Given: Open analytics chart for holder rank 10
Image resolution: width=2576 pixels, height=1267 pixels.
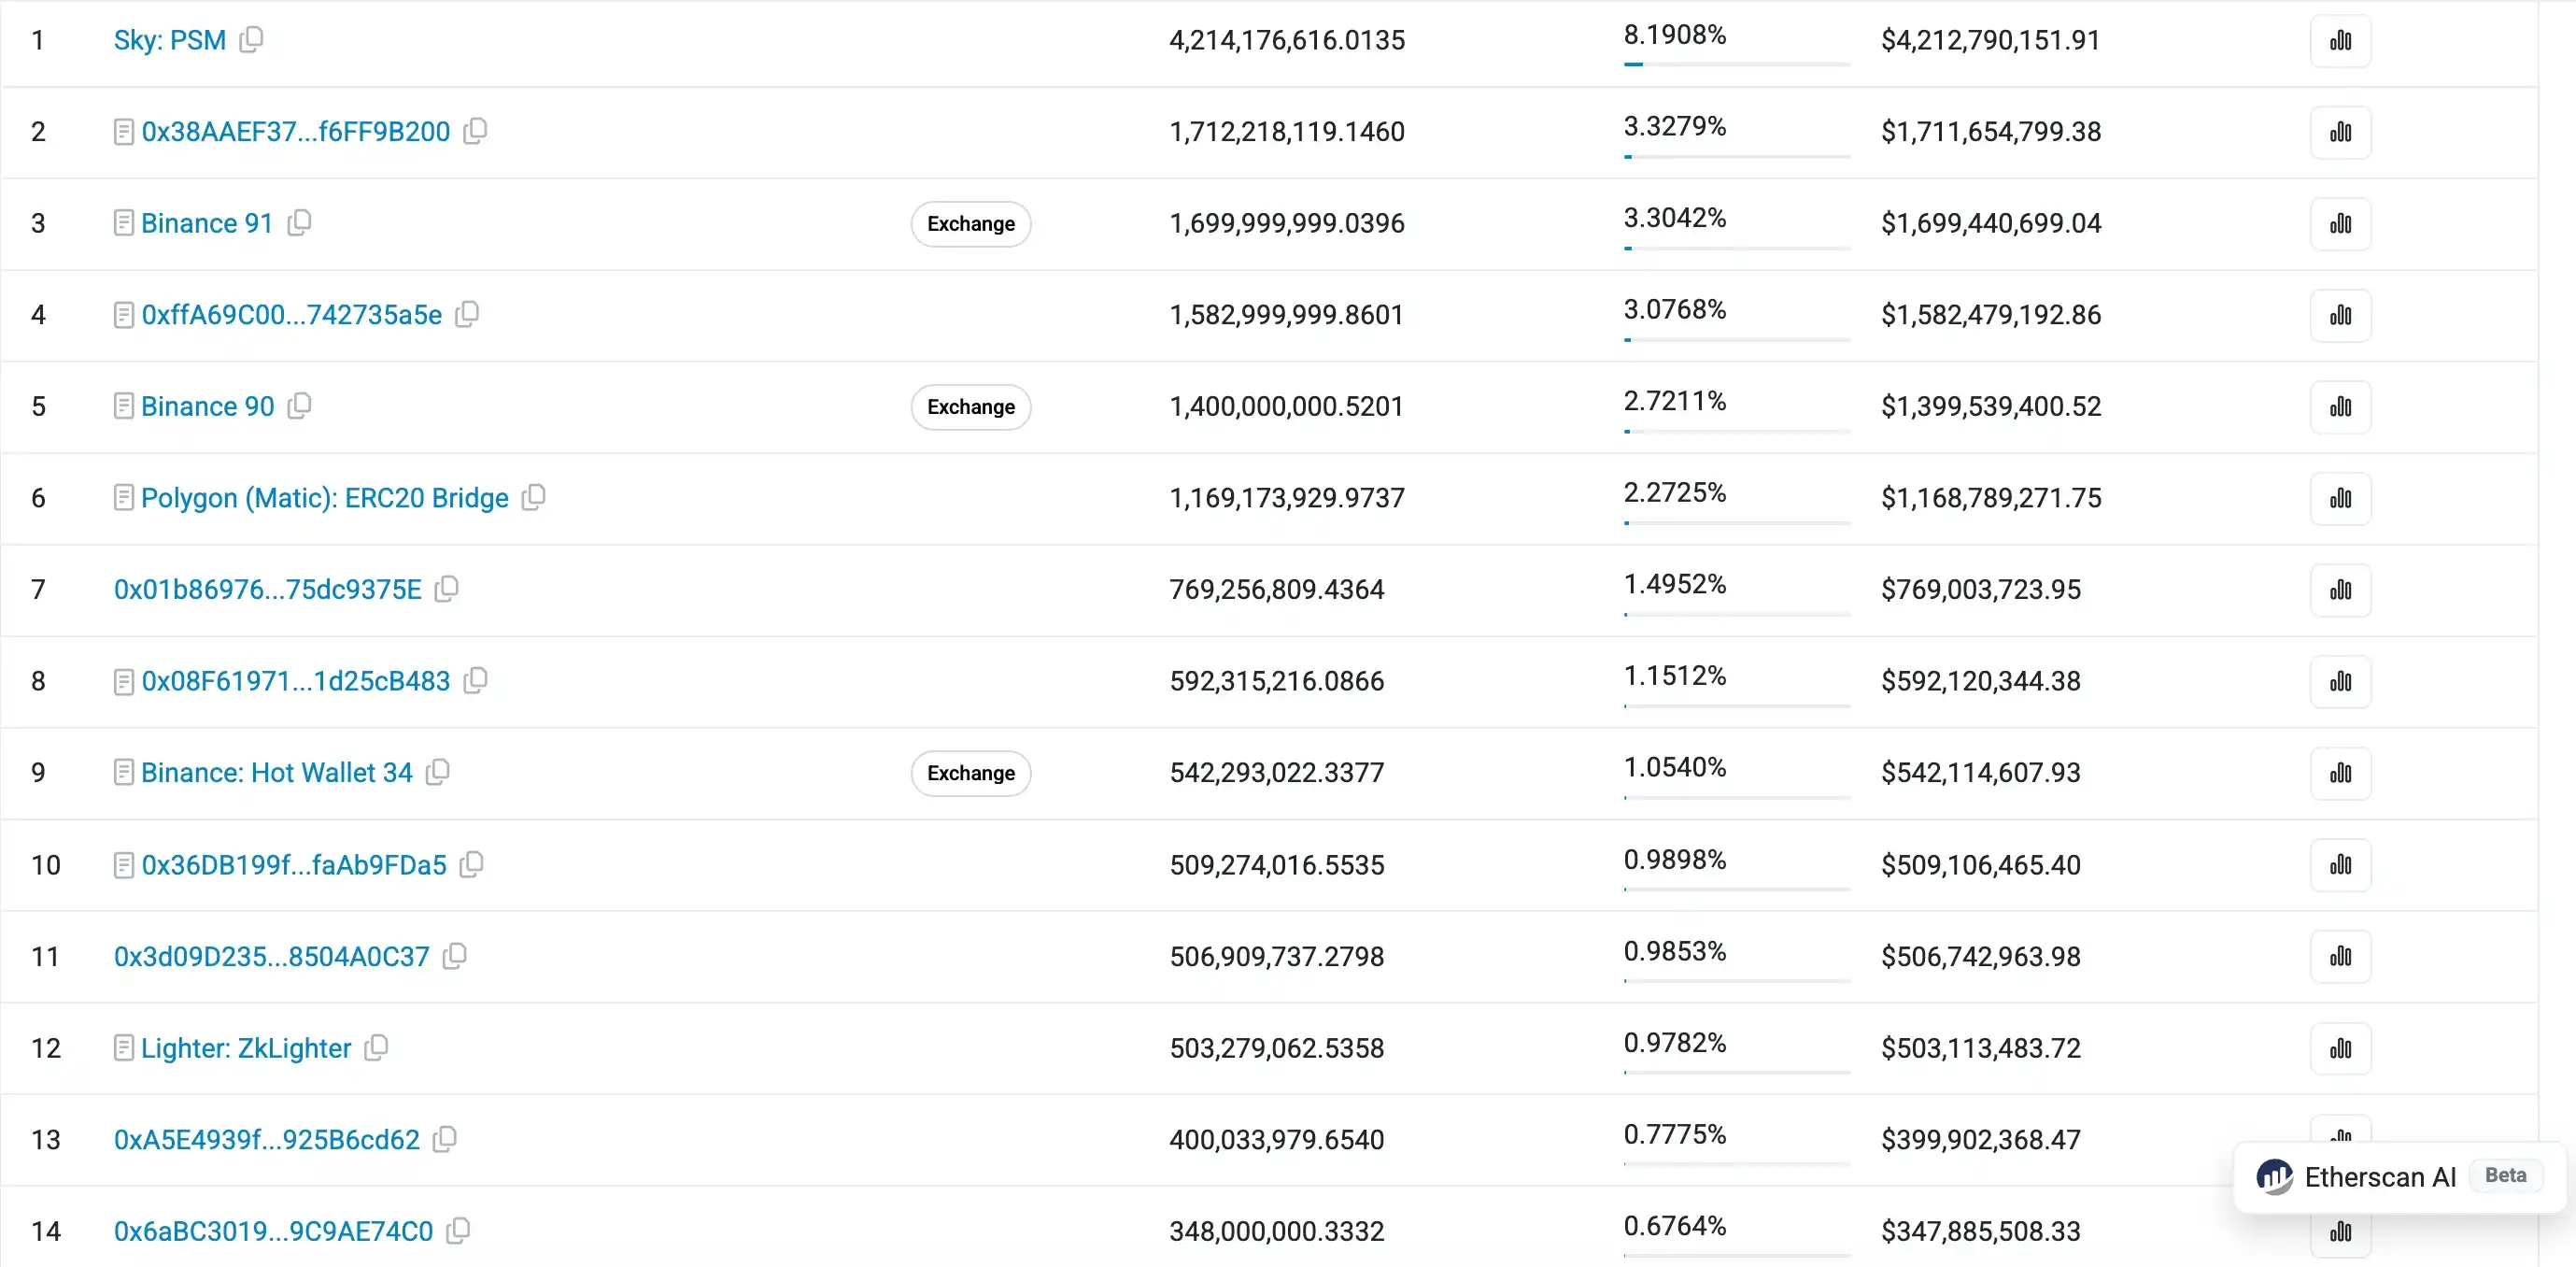Looking at the screenshot, I should pyautogui.click(x=2340, y=865).
